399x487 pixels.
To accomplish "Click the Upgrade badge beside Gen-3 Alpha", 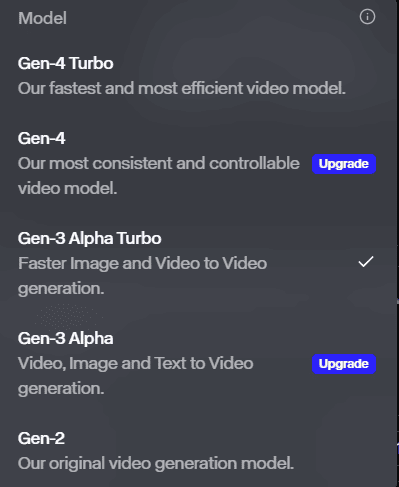I will (x=344, y=364).
